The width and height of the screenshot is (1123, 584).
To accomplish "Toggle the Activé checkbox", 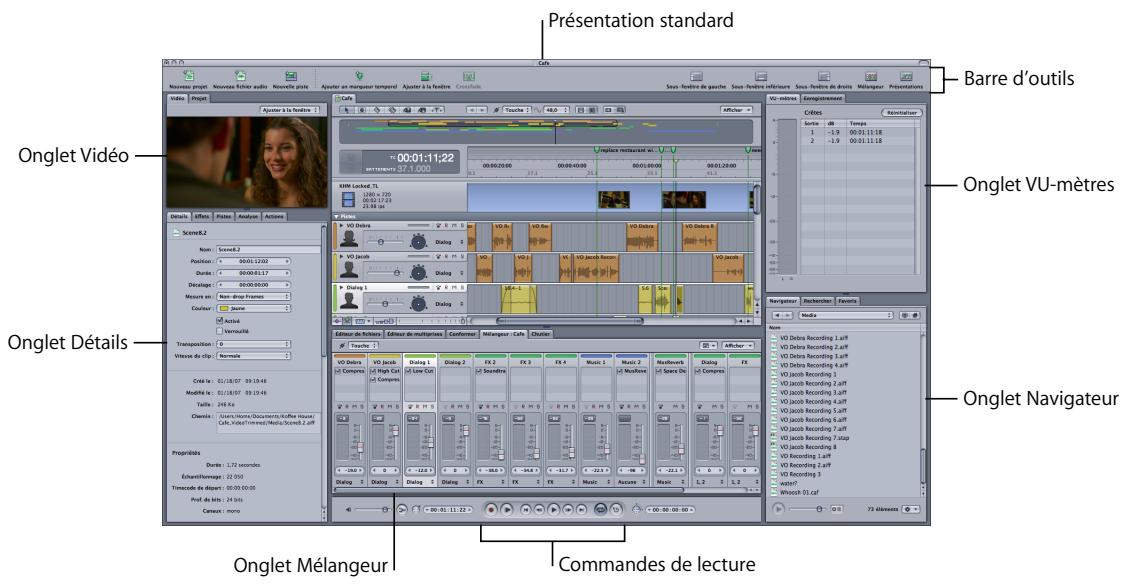I will pos(220,321).
